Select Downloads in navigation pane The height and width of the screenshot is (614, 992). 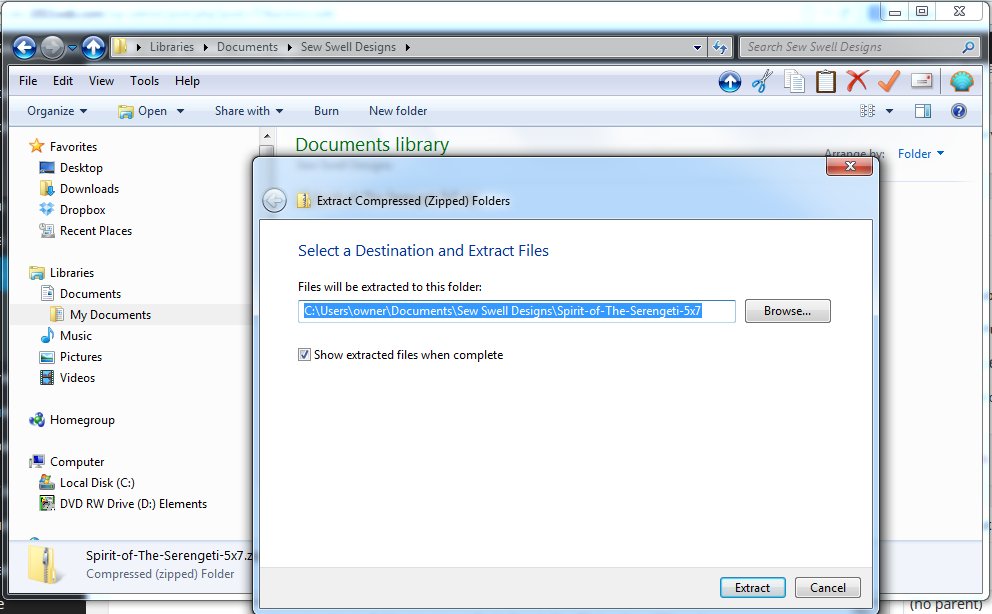coord(79,188)
